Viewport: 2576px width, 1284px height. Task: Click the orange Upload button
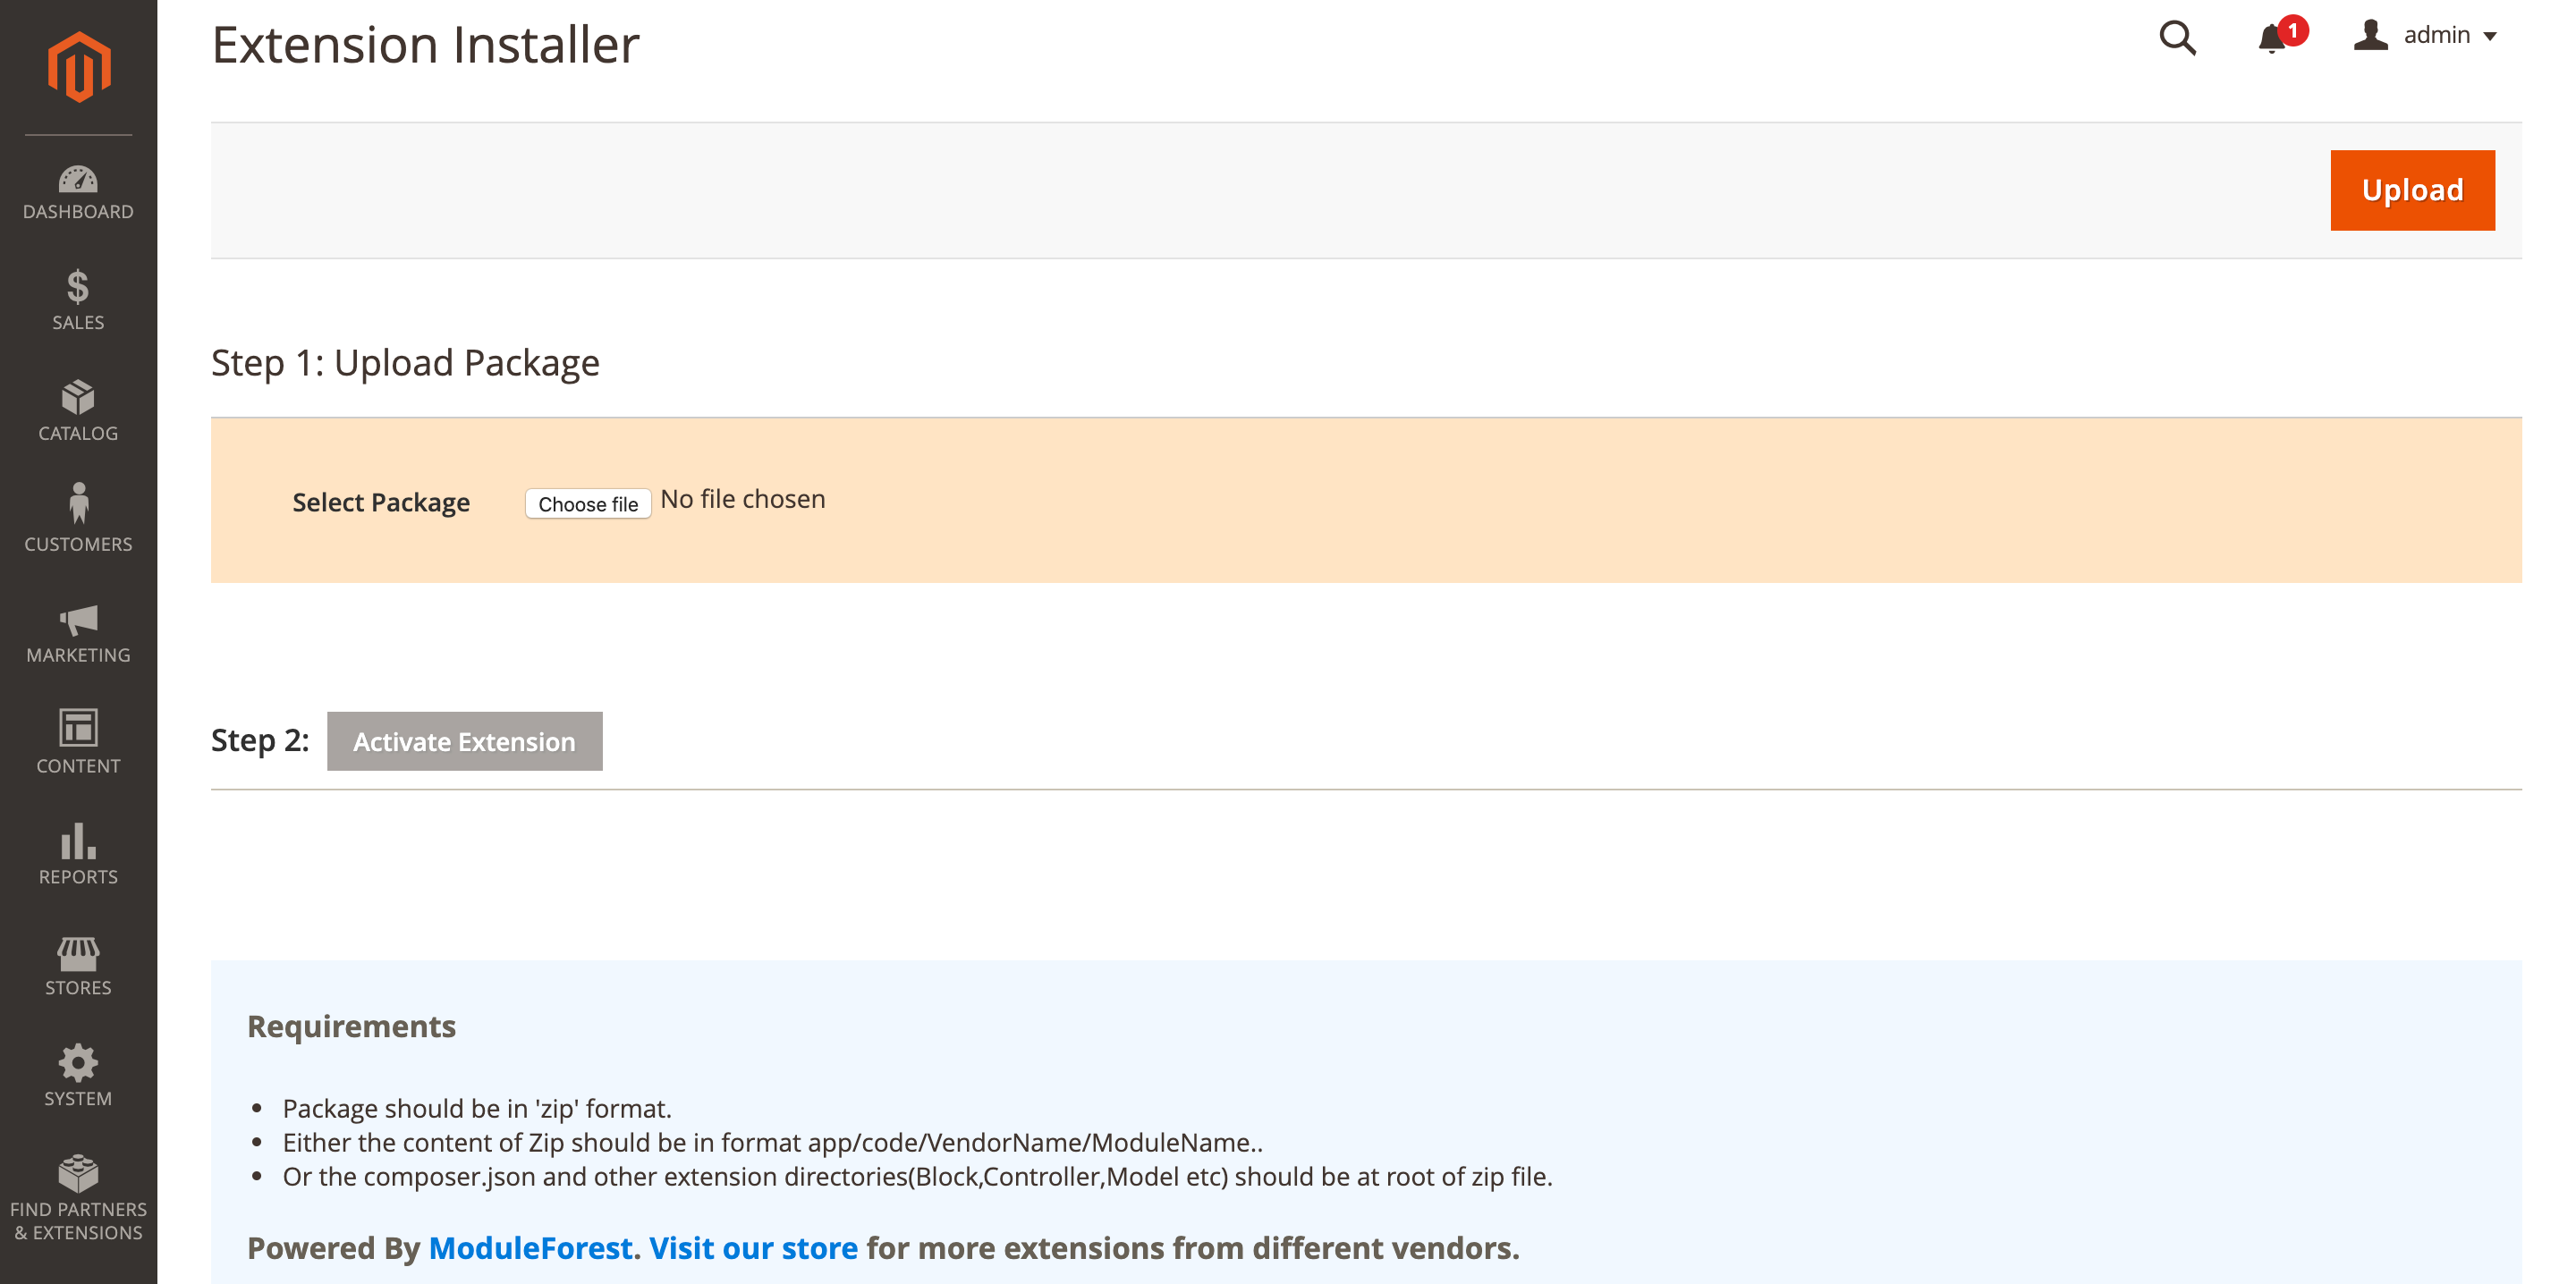tap(2411, 190)
